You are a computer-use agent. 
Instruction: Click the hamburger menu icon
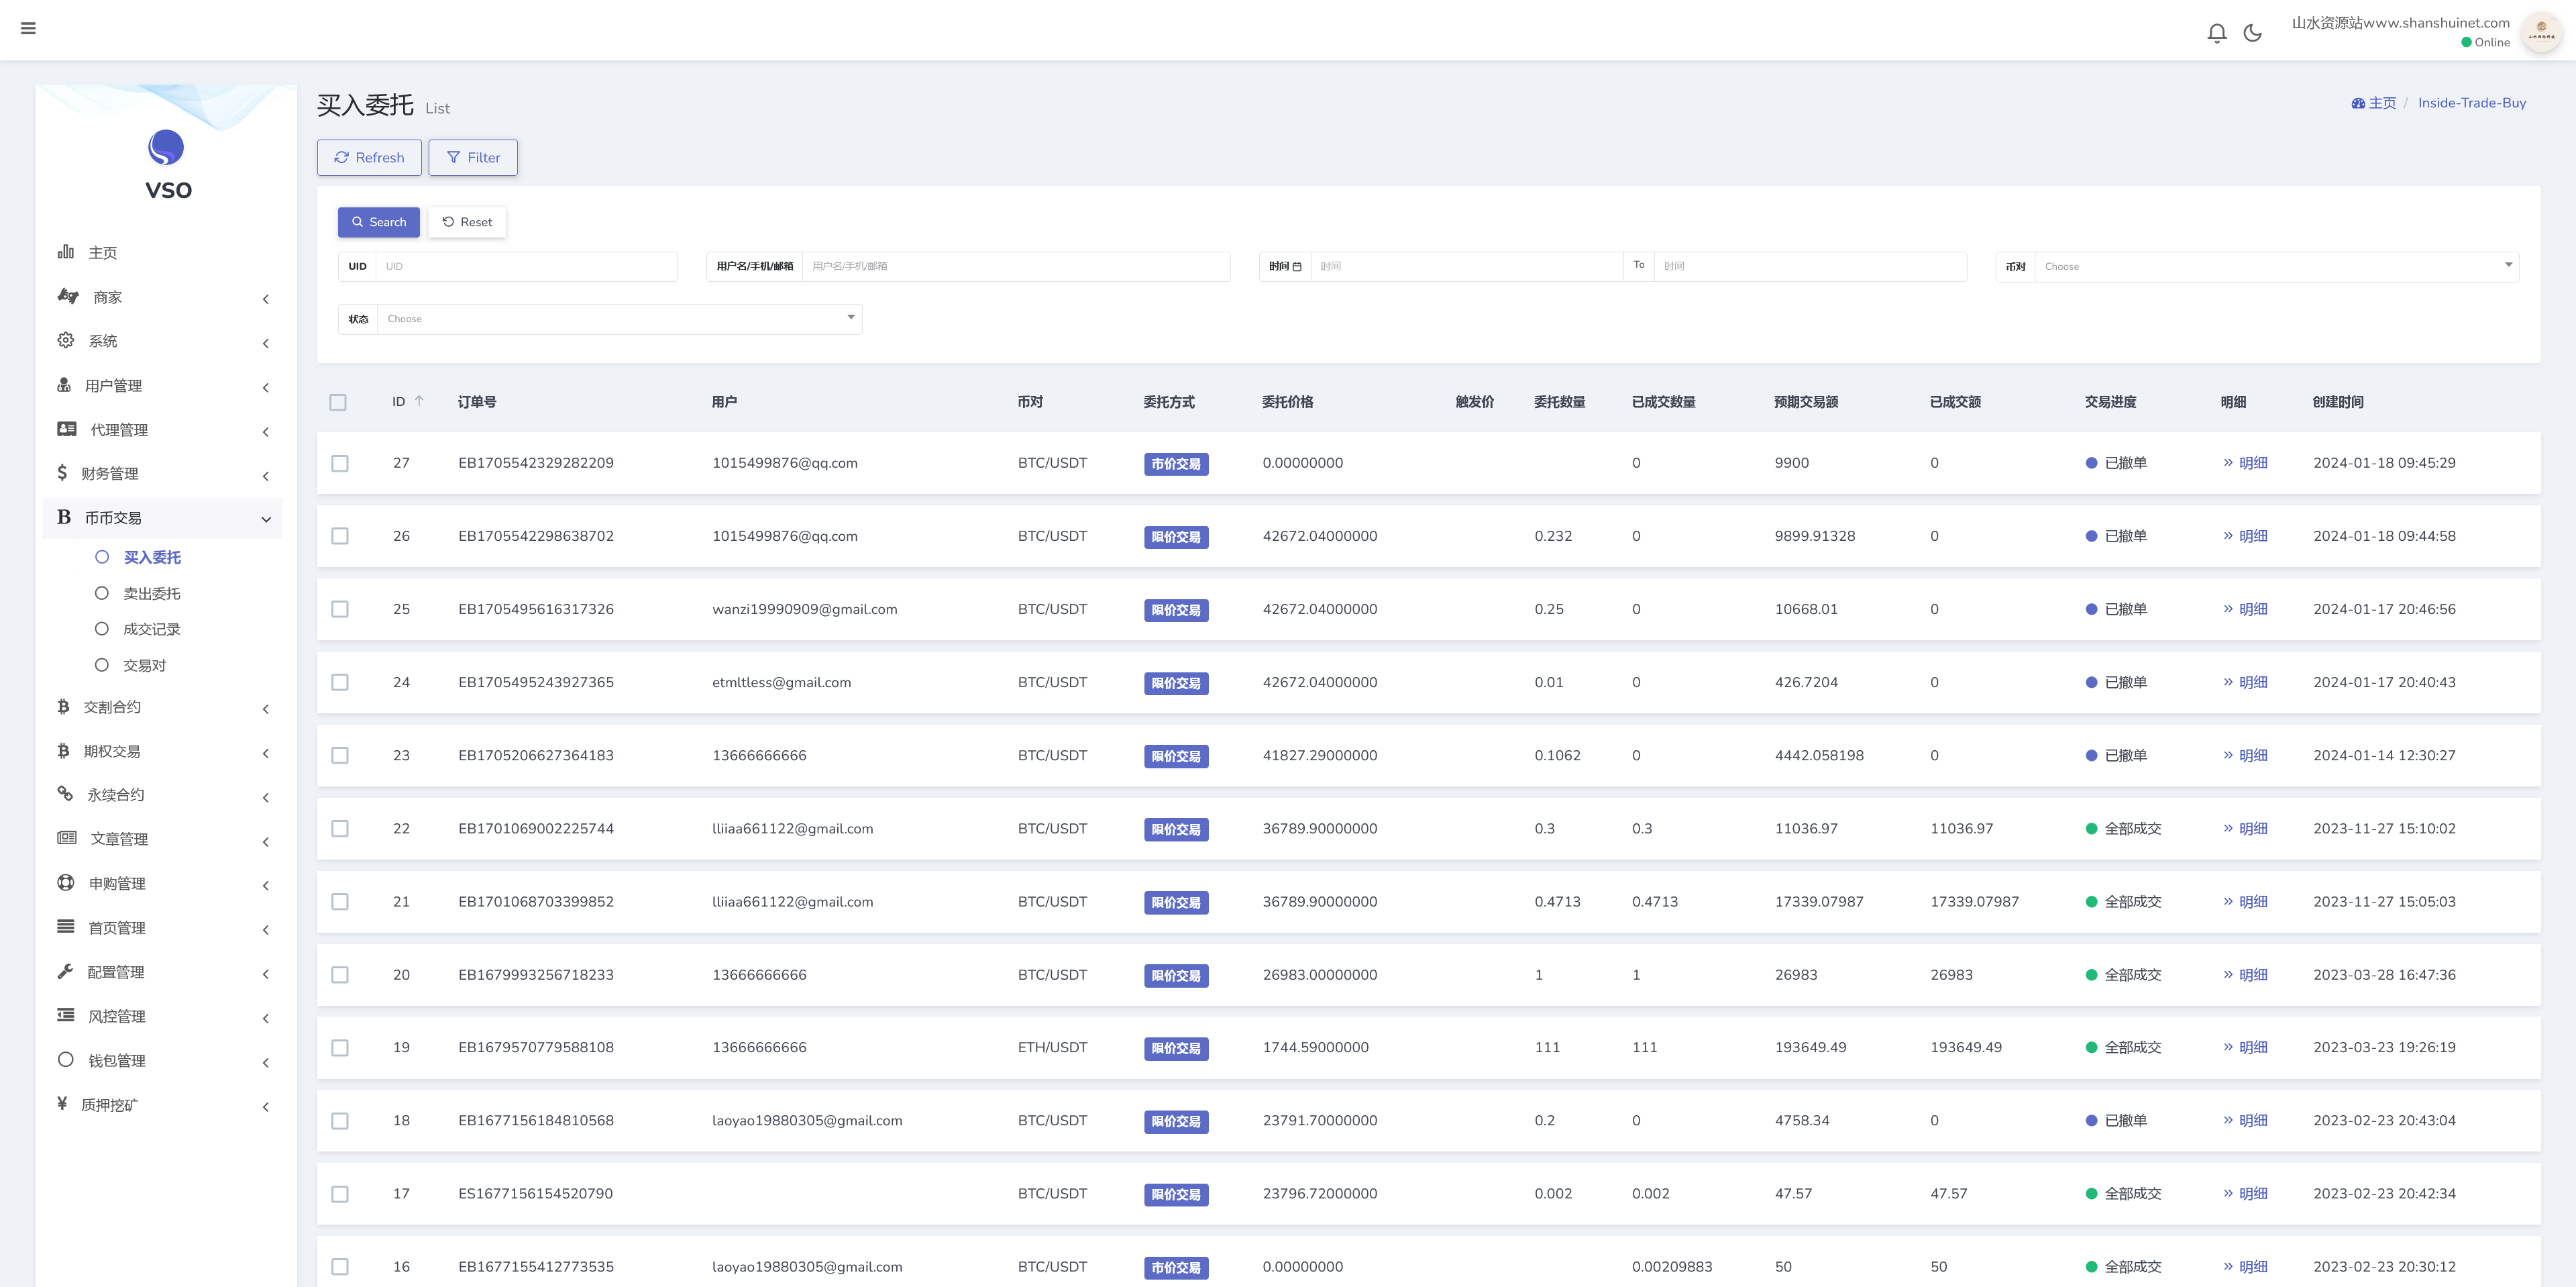pos(28,28)
